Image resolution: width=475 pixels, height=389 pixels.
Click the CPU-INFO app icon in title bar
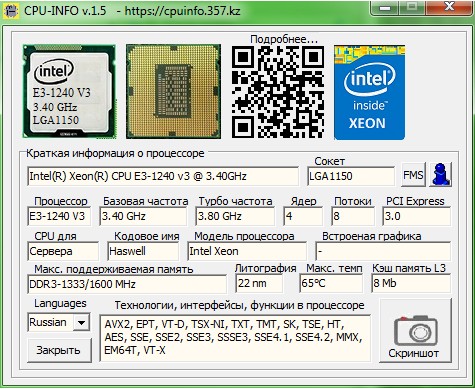point(11,11)
